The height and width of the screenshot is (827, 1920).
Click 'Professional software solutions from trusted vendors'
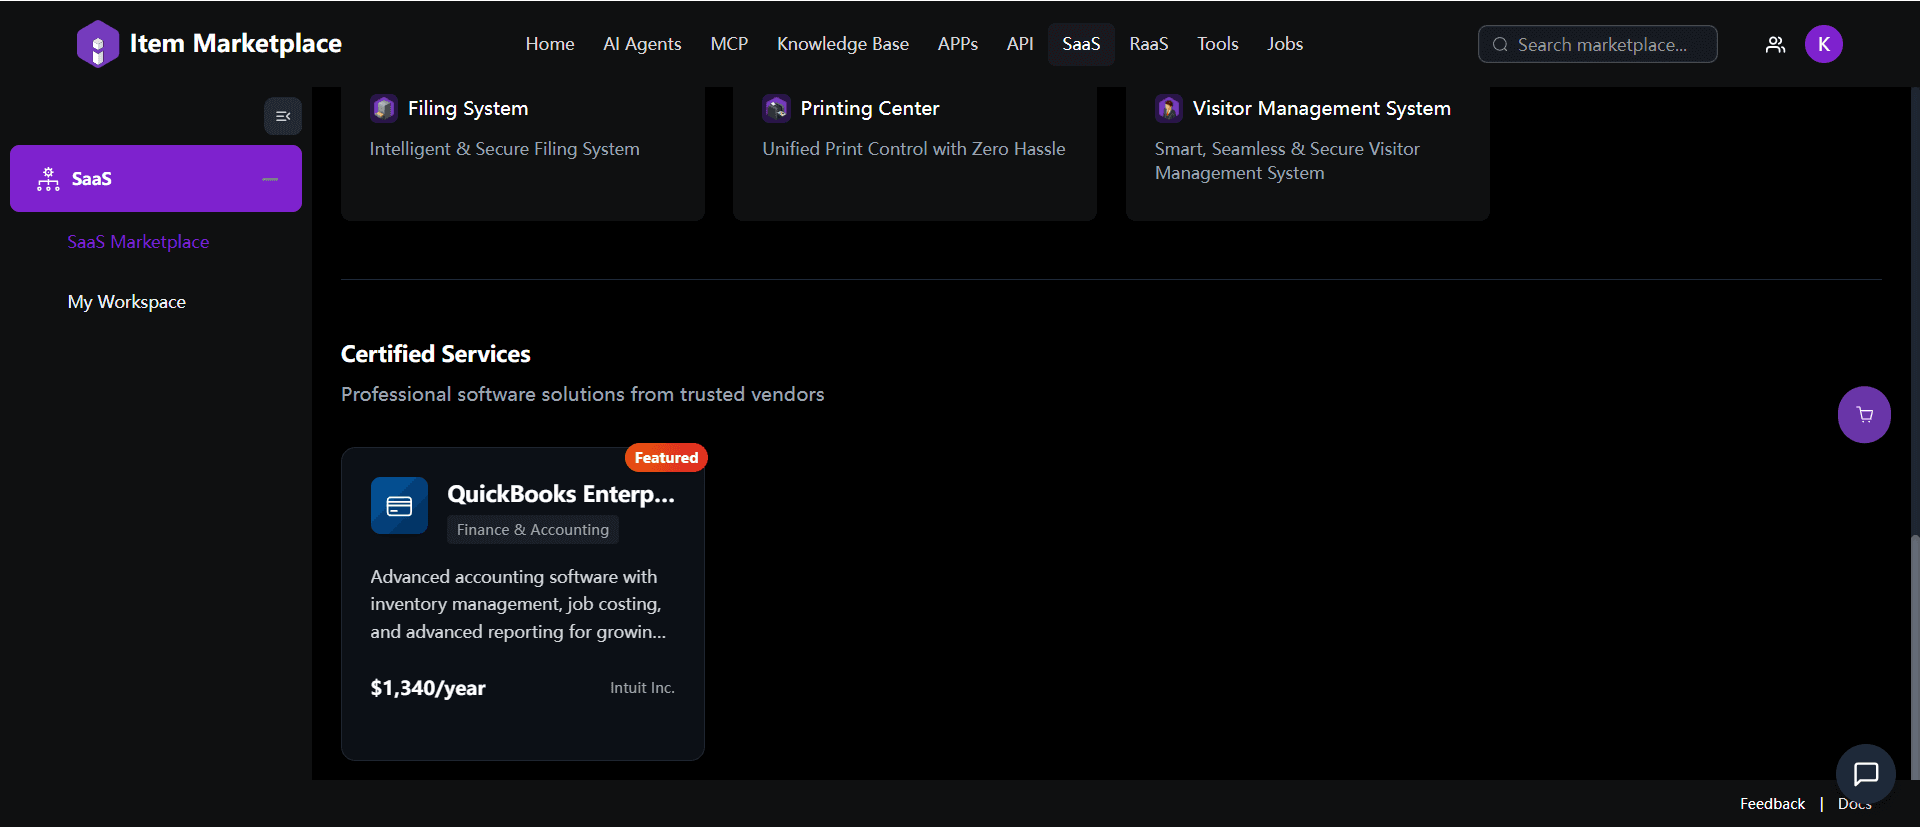[583, 395]
